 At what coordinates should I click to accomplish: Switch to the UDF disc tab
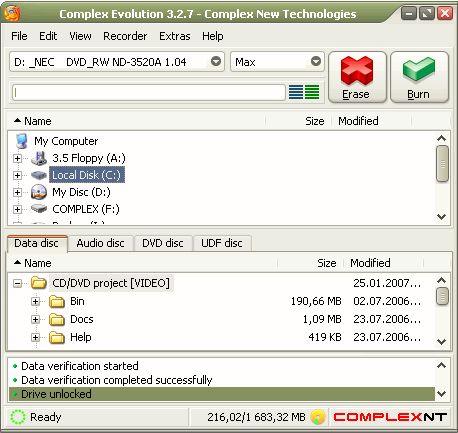(x=222, y=243)
